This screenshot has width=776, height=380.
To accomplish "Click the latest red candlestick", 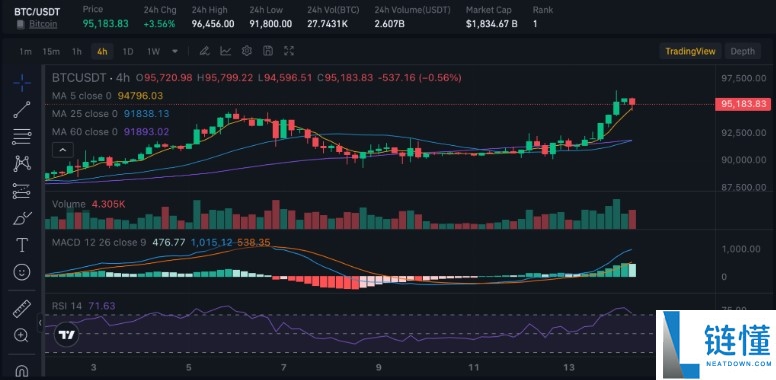I will [x=632, y=102].
